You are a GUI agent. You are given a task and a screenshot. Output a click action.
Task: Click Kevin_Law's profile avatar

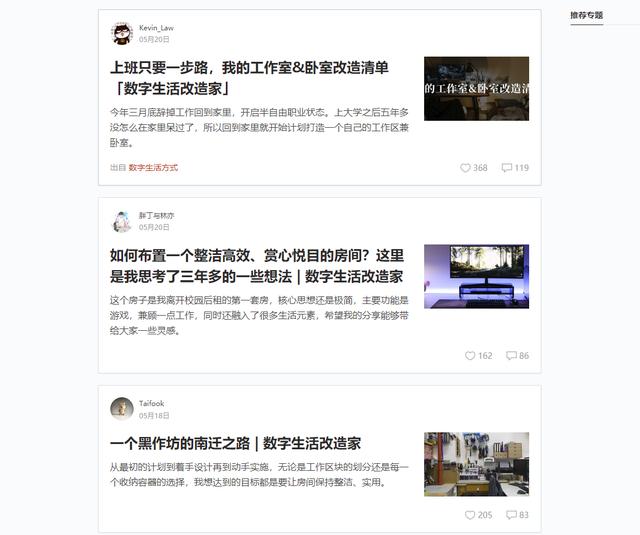(122, 34)
